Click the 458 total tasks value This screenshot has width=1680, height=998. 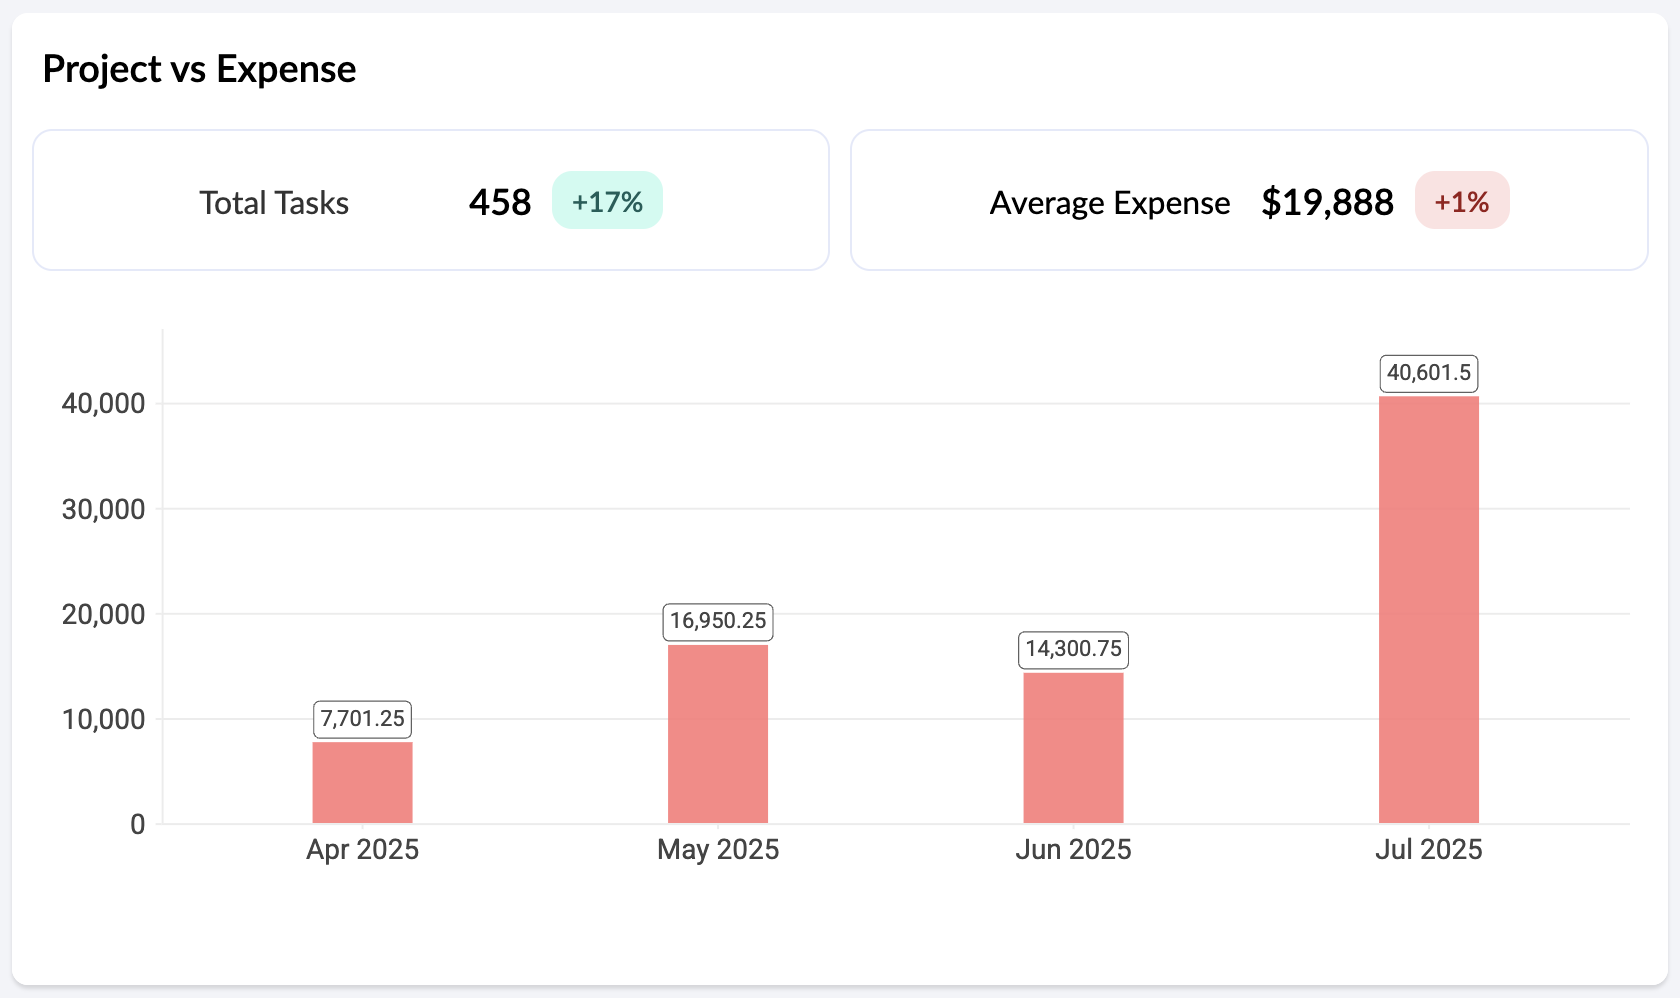click(500, 202)
